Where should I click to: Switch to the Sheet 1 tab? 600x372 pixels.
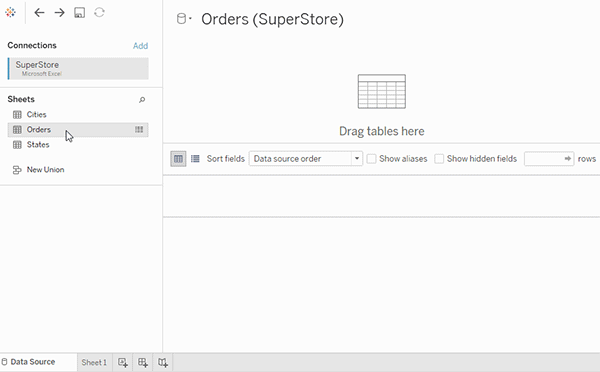pos(94,362)
